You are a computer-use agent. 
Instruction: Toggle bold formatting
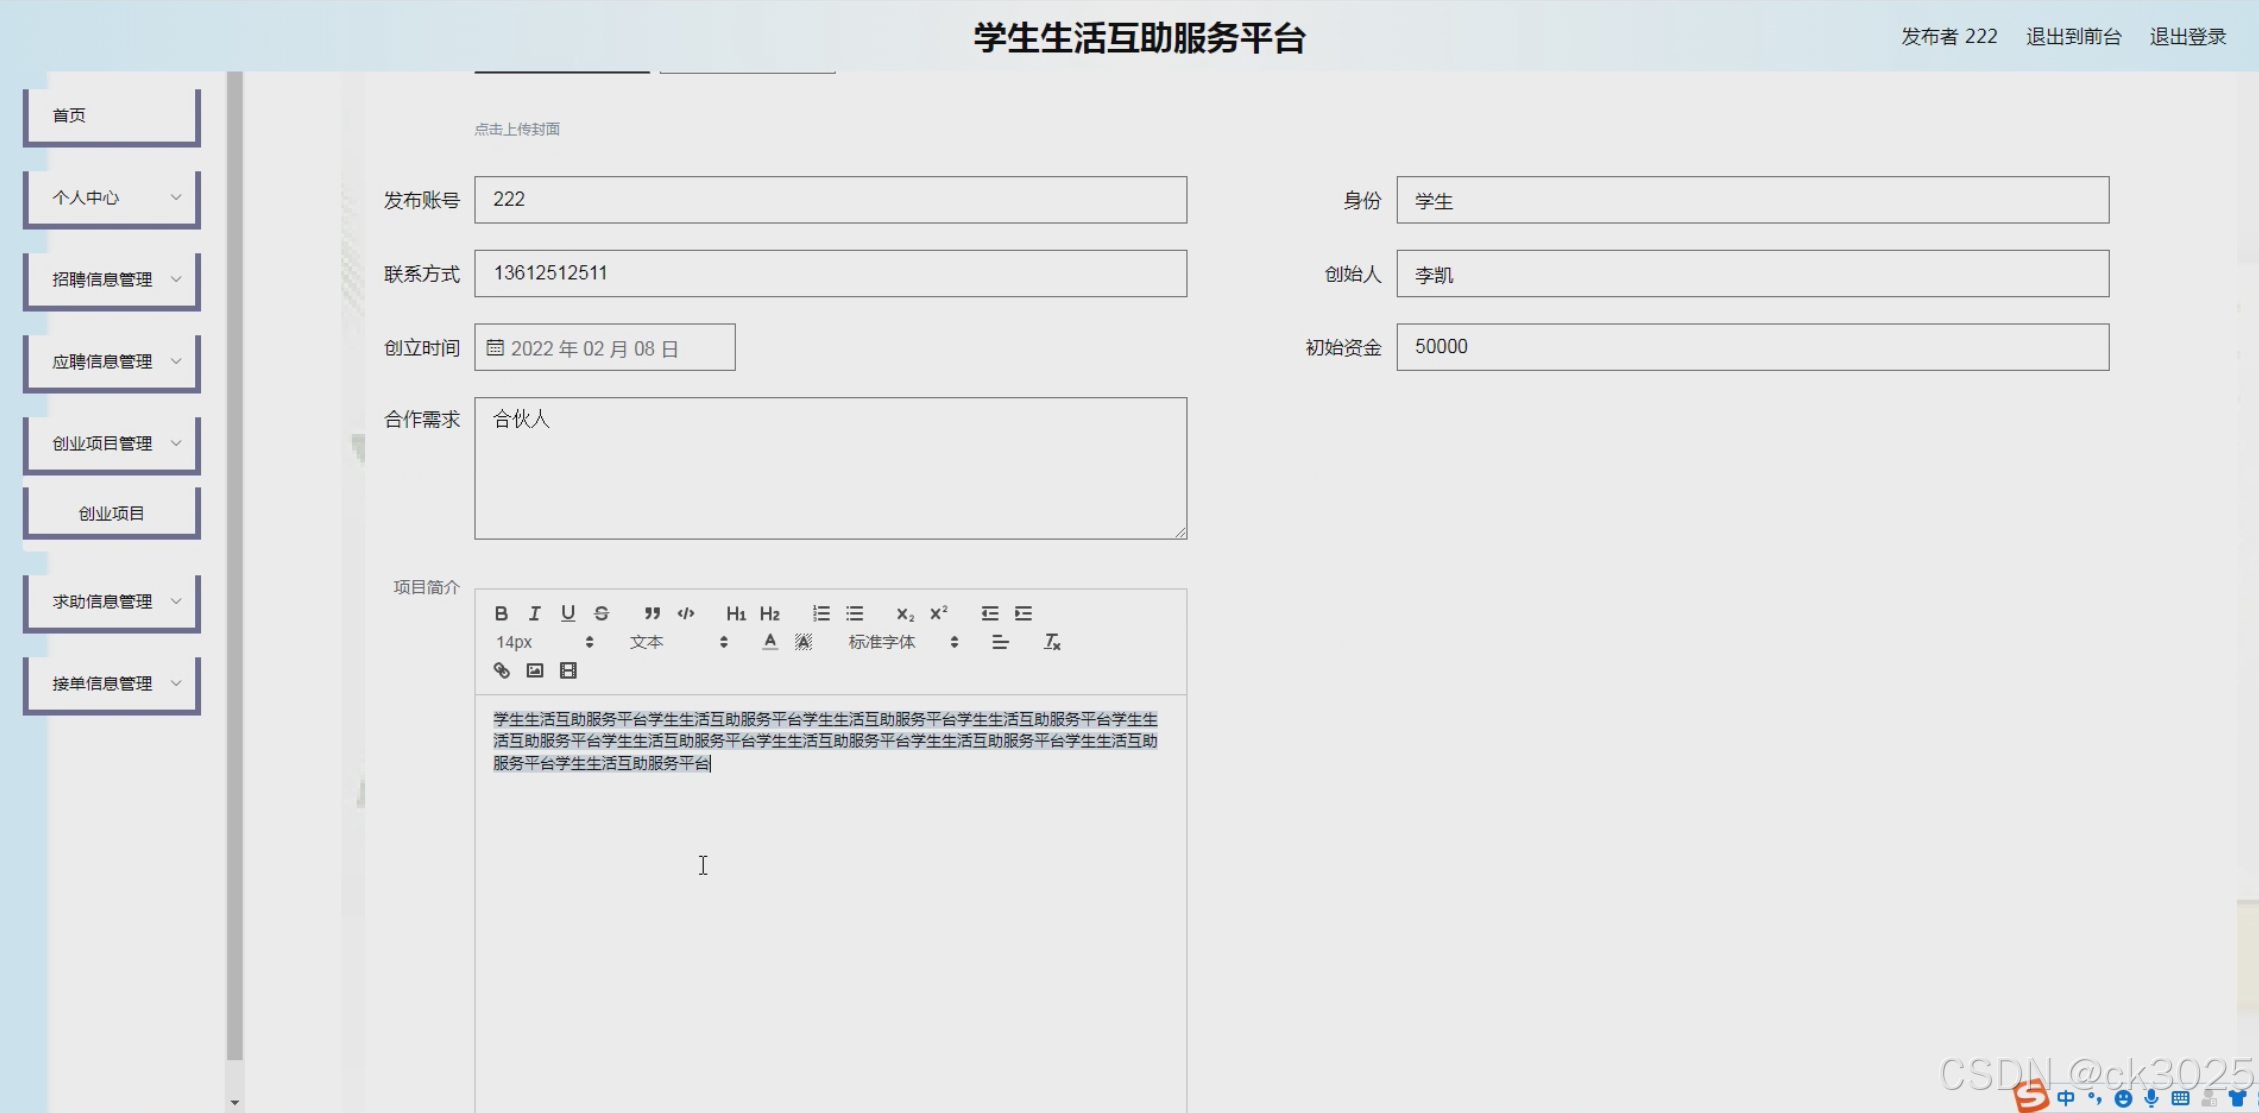501,613
